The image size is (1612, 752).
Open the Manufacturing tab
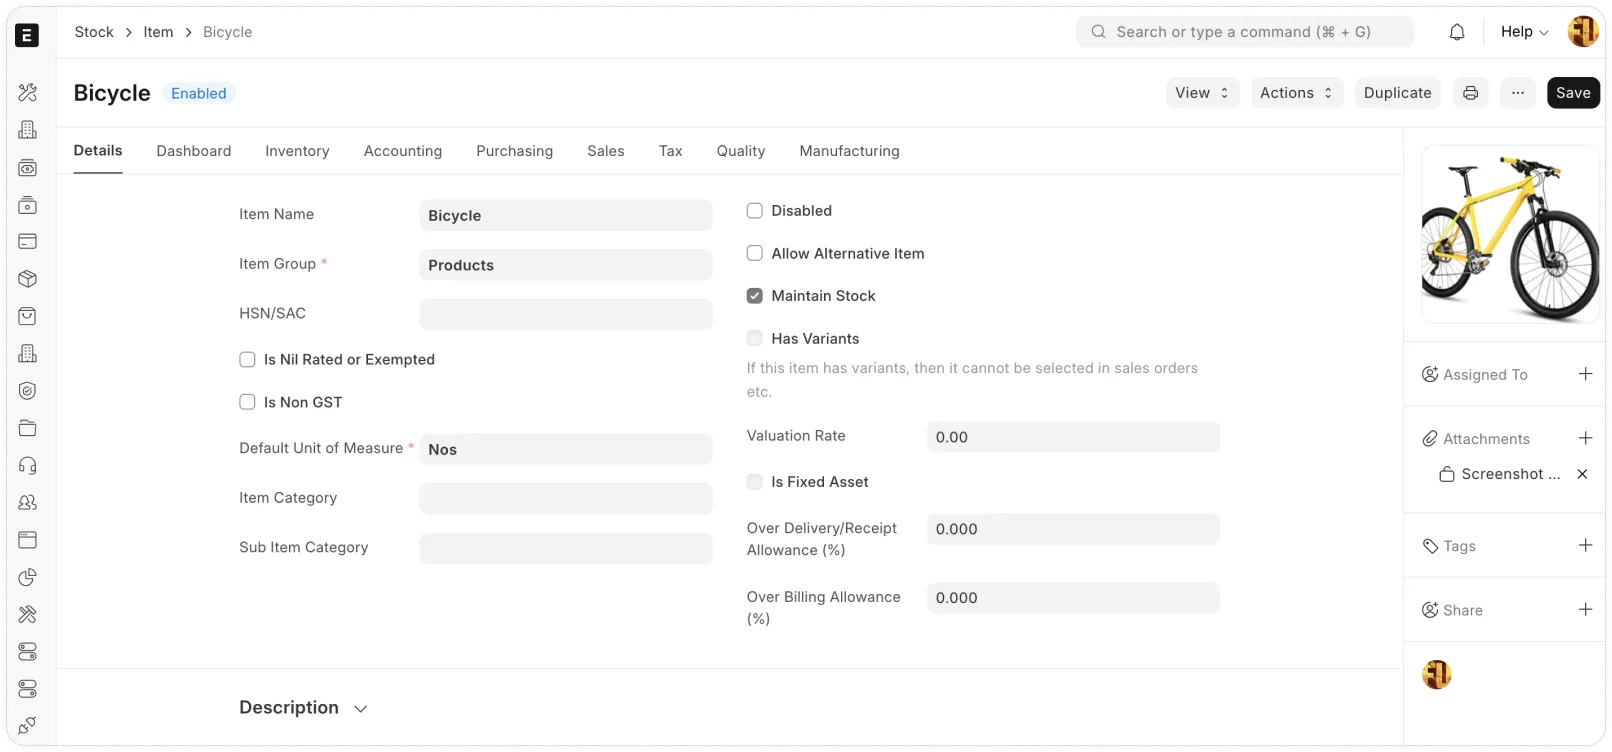[849, 151]
